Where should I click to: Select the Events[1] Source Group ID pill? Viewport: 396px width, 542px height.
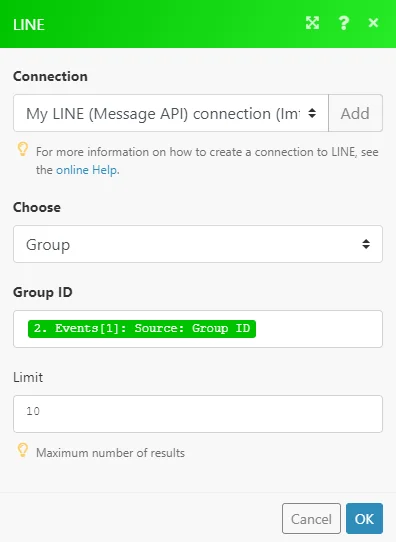coord(142,329)
